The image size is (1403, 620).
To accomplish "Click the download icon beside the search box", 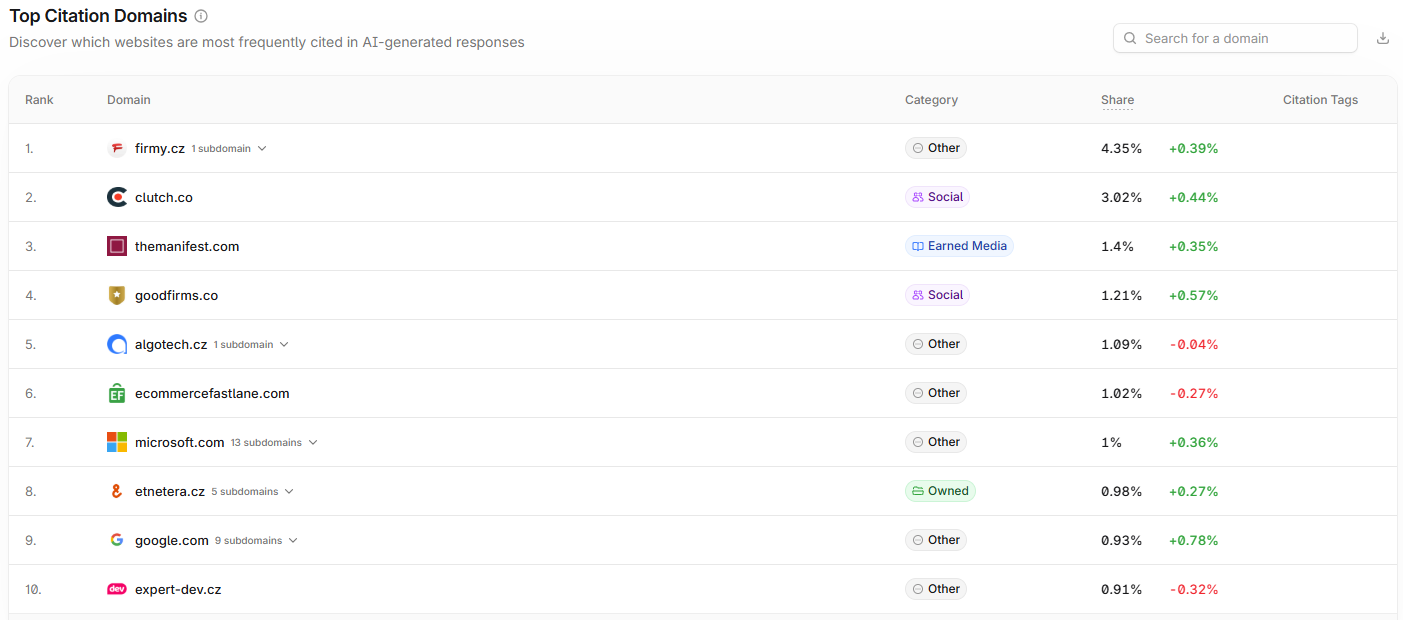I will 1383,38.
